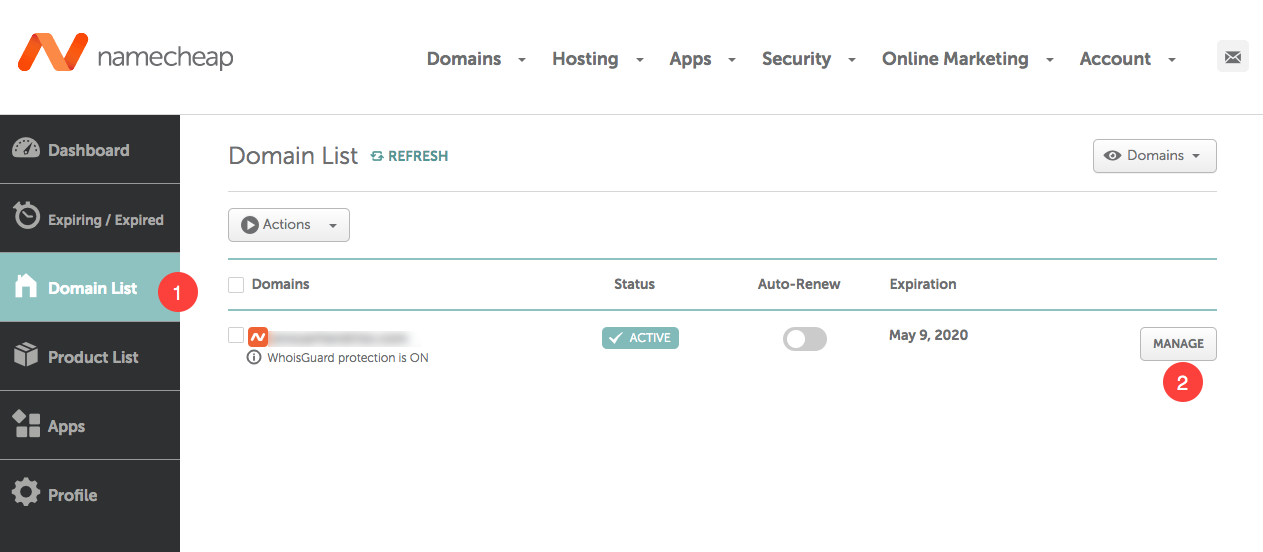Screen dimensions: 1263x552
Task: Click the MANAGE button
Action: click(1178, 344)
